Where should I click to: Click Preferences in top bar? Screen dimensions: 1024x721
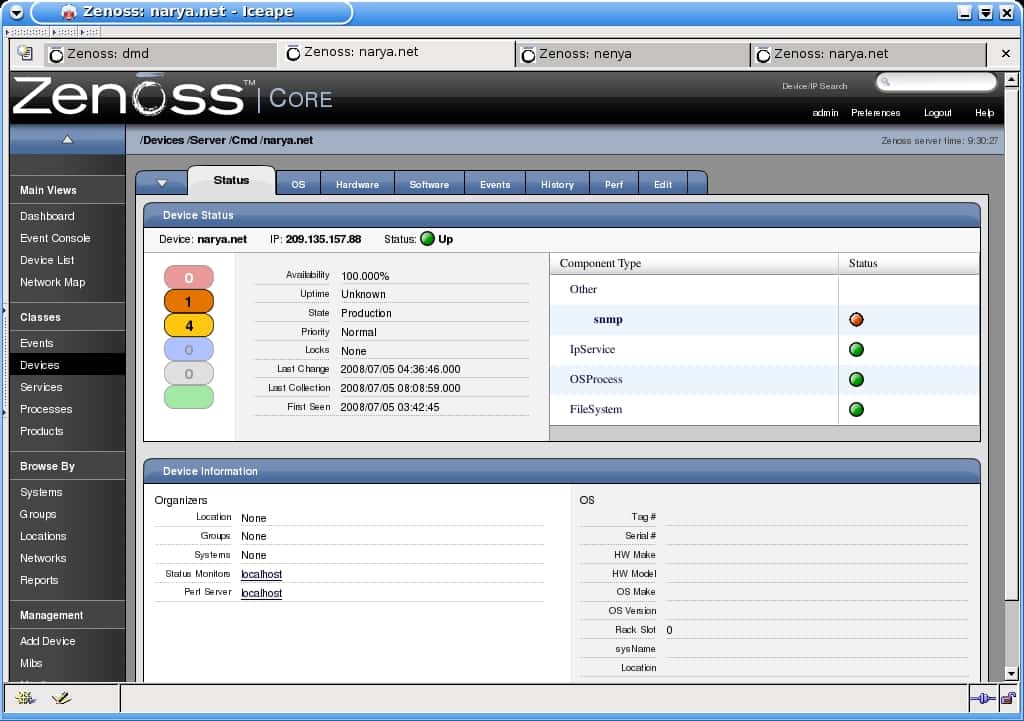tap(876, 113)
